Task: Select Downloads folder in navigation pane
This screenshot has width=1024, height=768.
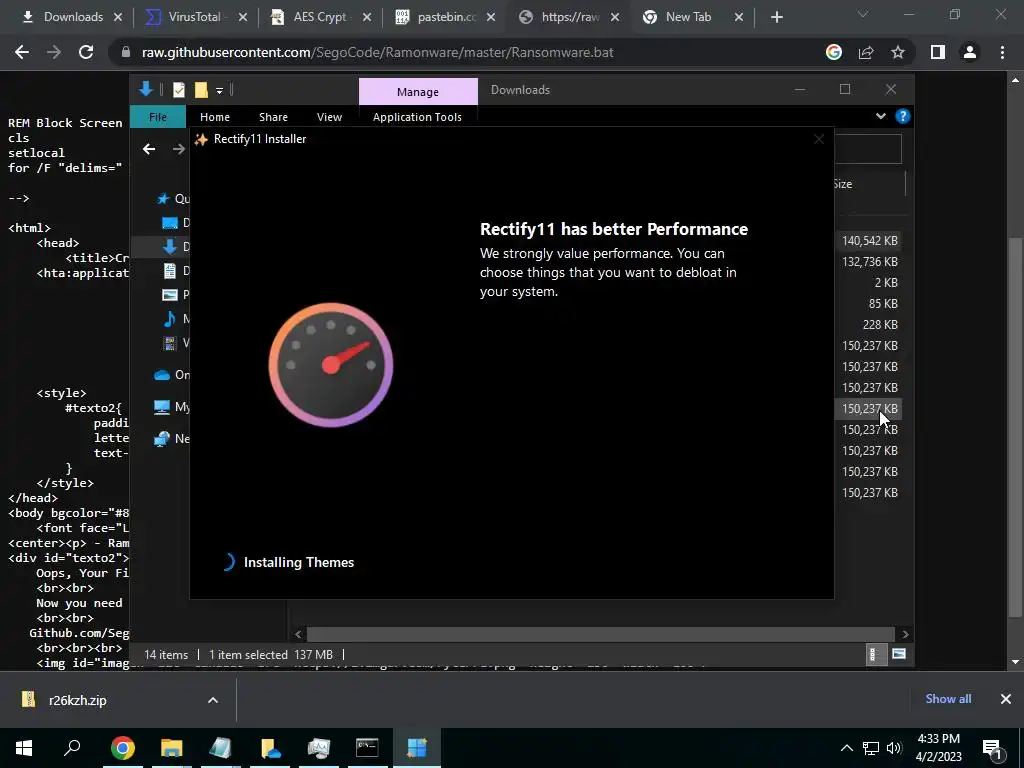Action: (x=175, y=246)
